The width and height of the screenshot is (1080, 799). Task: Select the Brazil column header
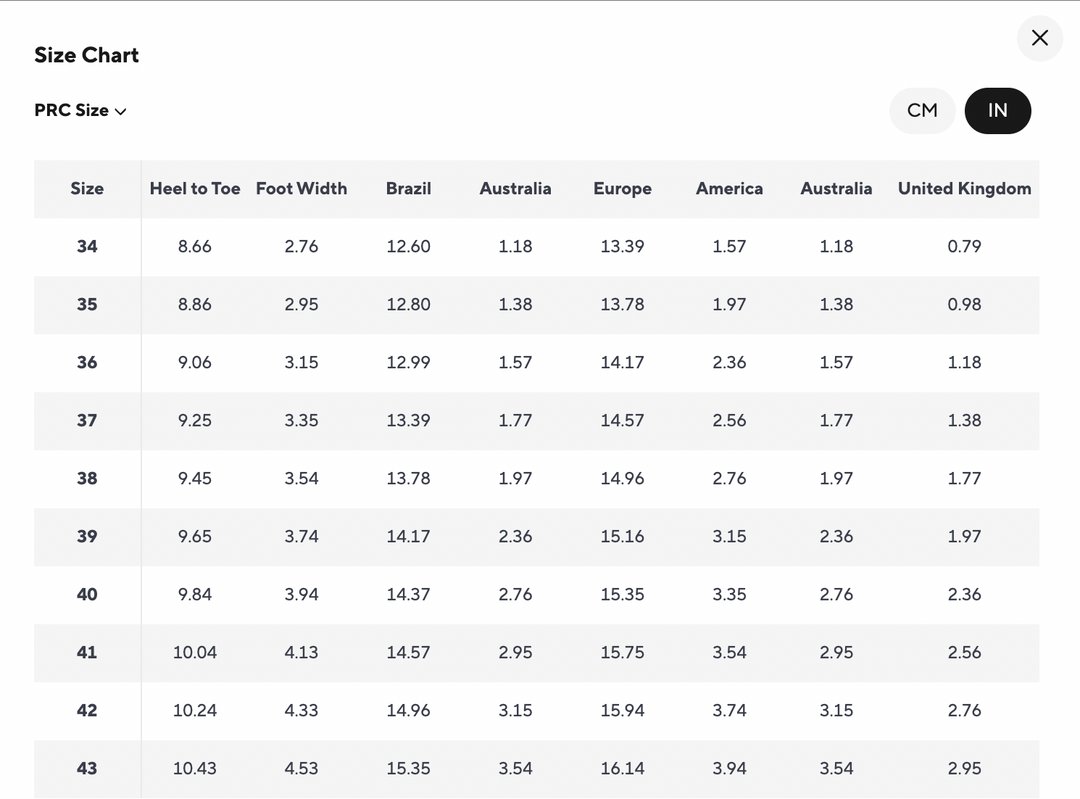pyautogui.click(x=408, y=188)
